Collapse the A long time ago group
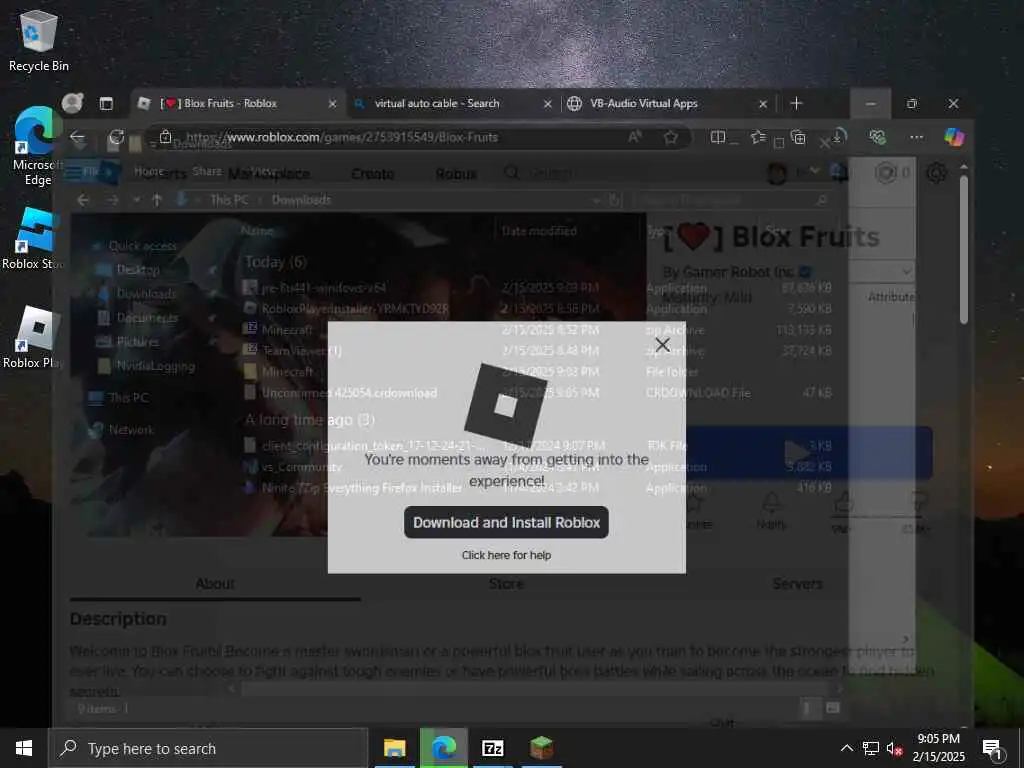Screen dimensions: 1024x768 tap(309, 420)
